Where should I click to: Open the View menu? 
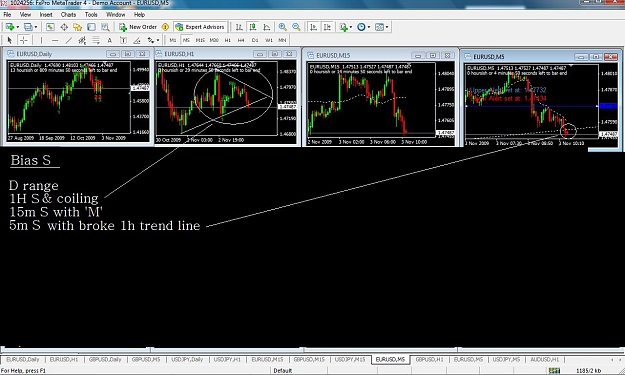(x=25, y=15)
